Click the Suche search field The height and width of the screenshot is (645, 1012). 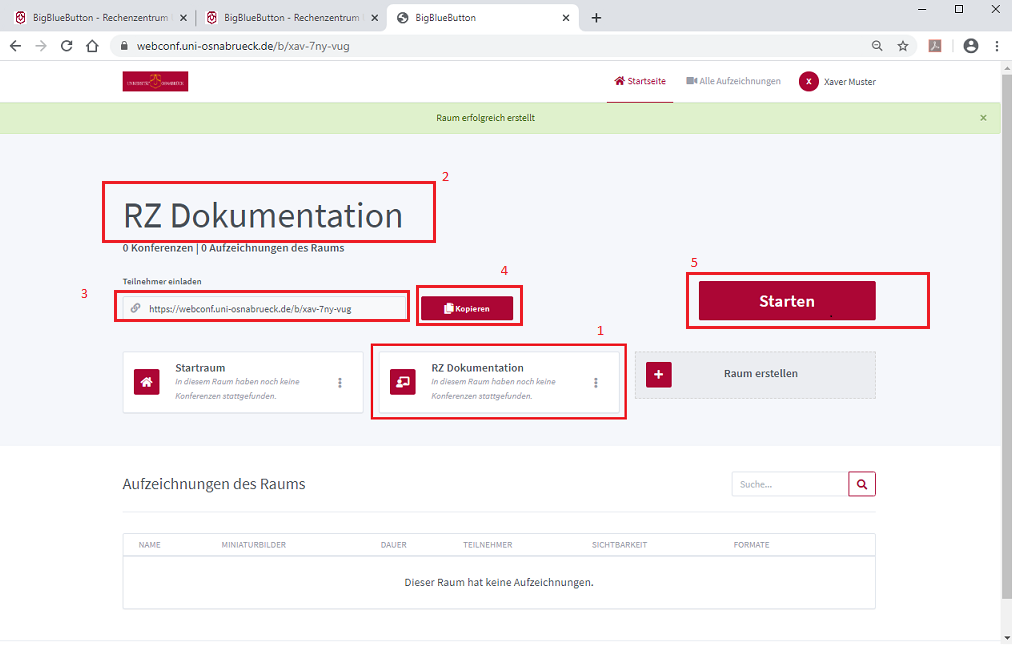(790, 484)
